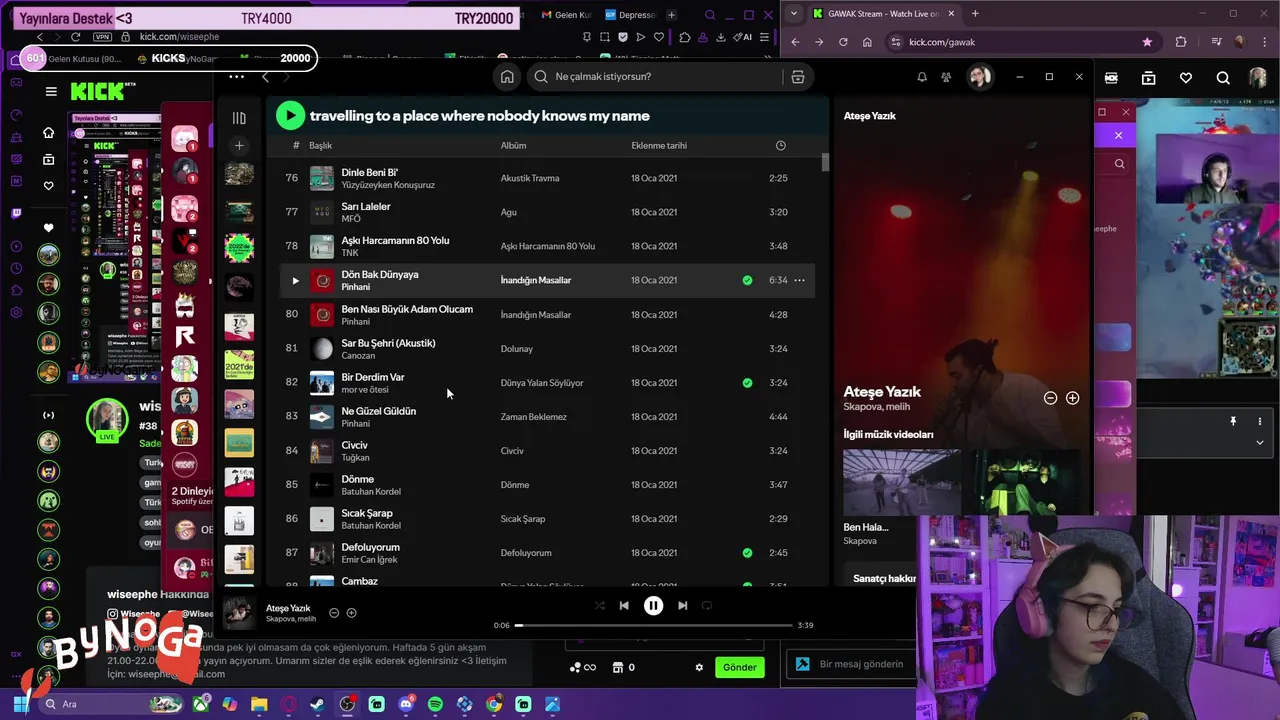Image resolution: width=1280 pixels, height=720 pixels.
Task: Go back in Spotify navigation
Action: 265,77
